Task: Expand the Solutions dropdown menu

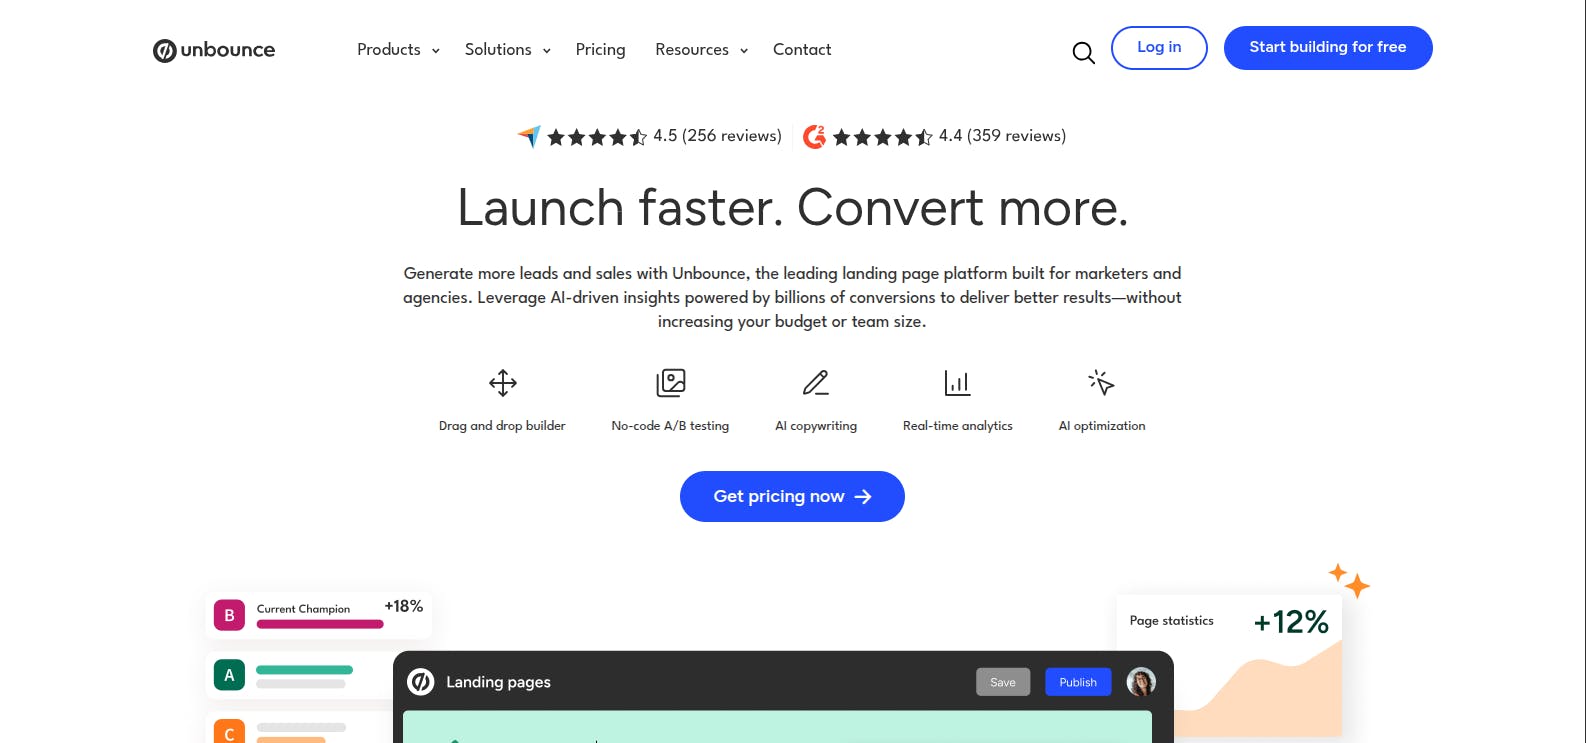Action: (x=508, y=50)
